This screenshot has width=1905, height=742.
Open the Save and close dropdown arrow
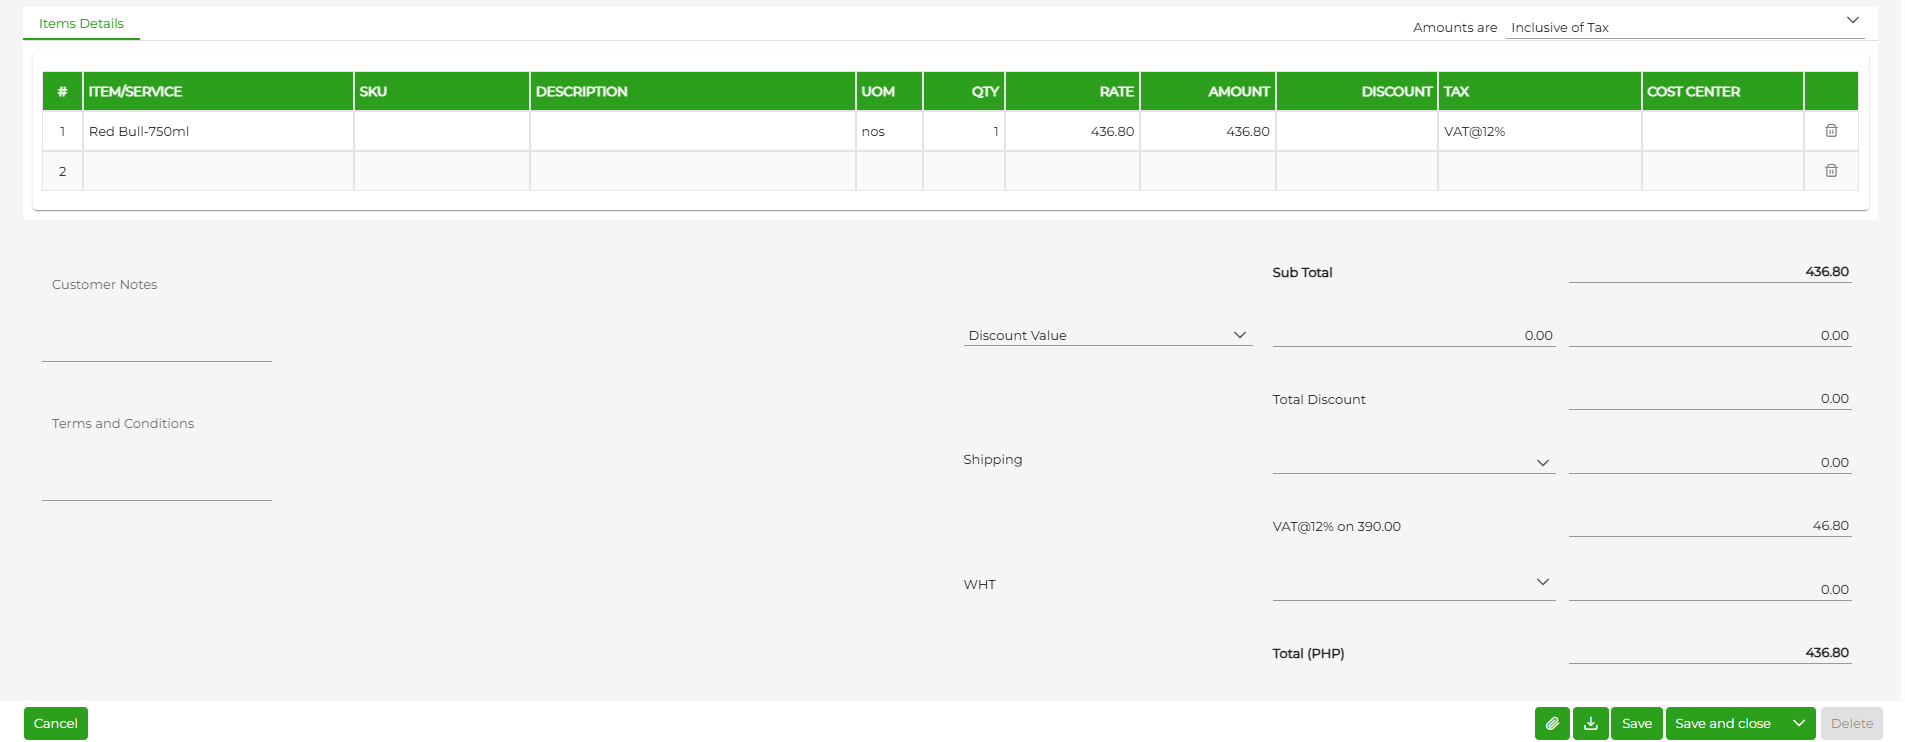1799,723
